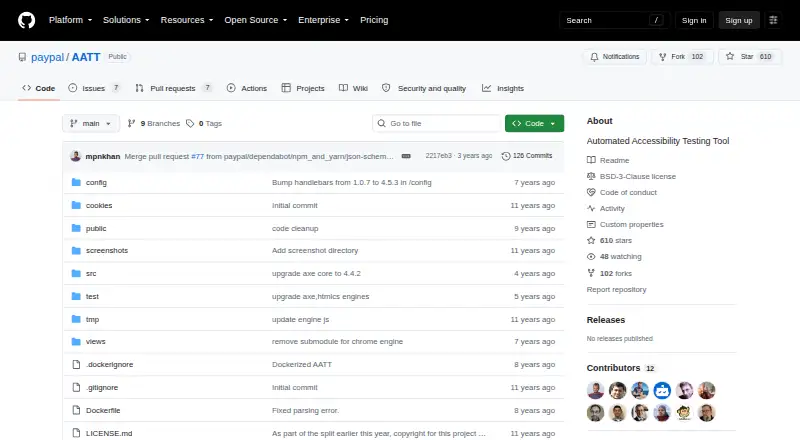
Task: Go to the Pricing page
Action: pyautogui.click(x=374, y=20)
